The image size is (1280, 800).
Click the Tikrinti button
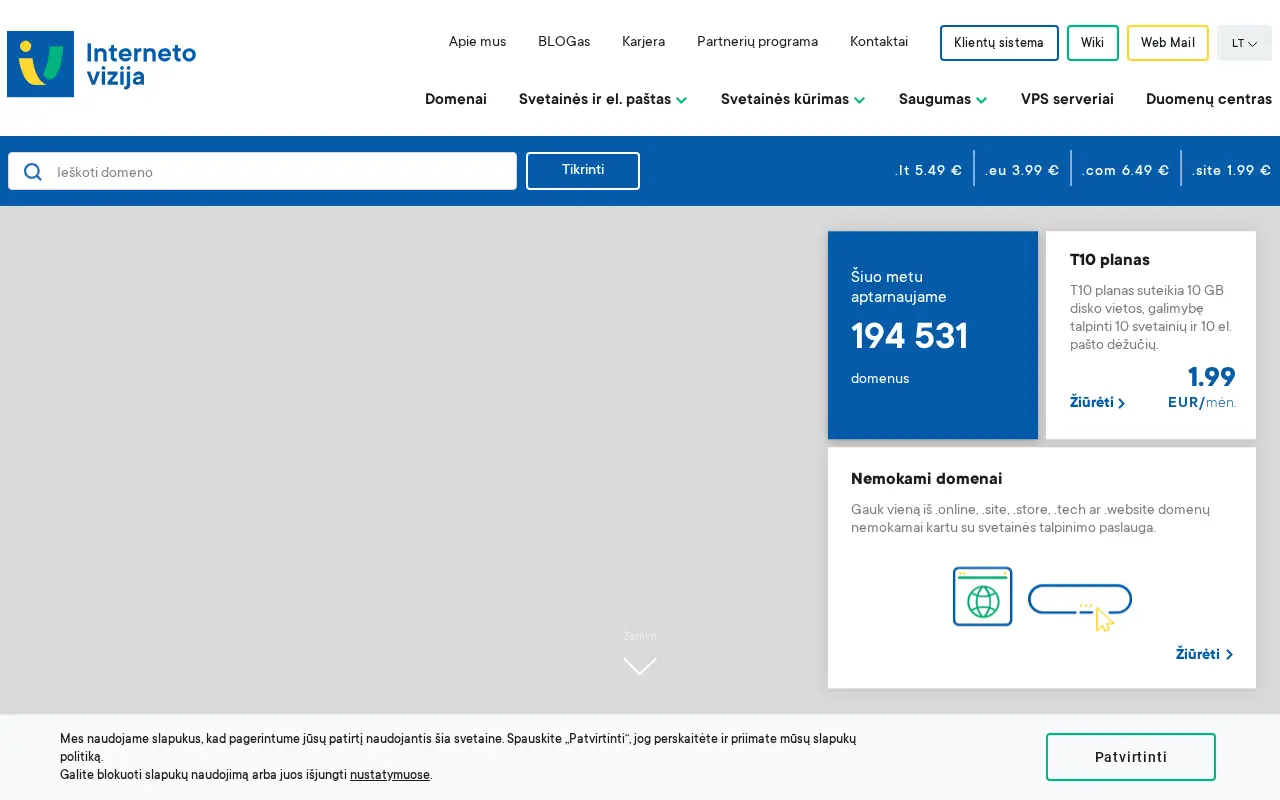click(583, 171)
